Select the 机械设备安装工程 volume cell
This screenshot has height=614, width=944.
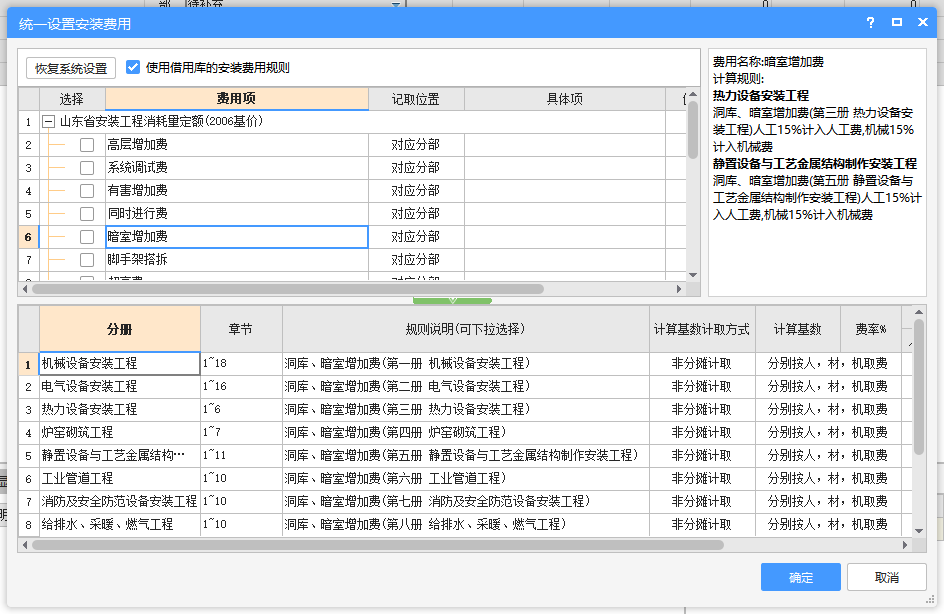pos(120,364)
